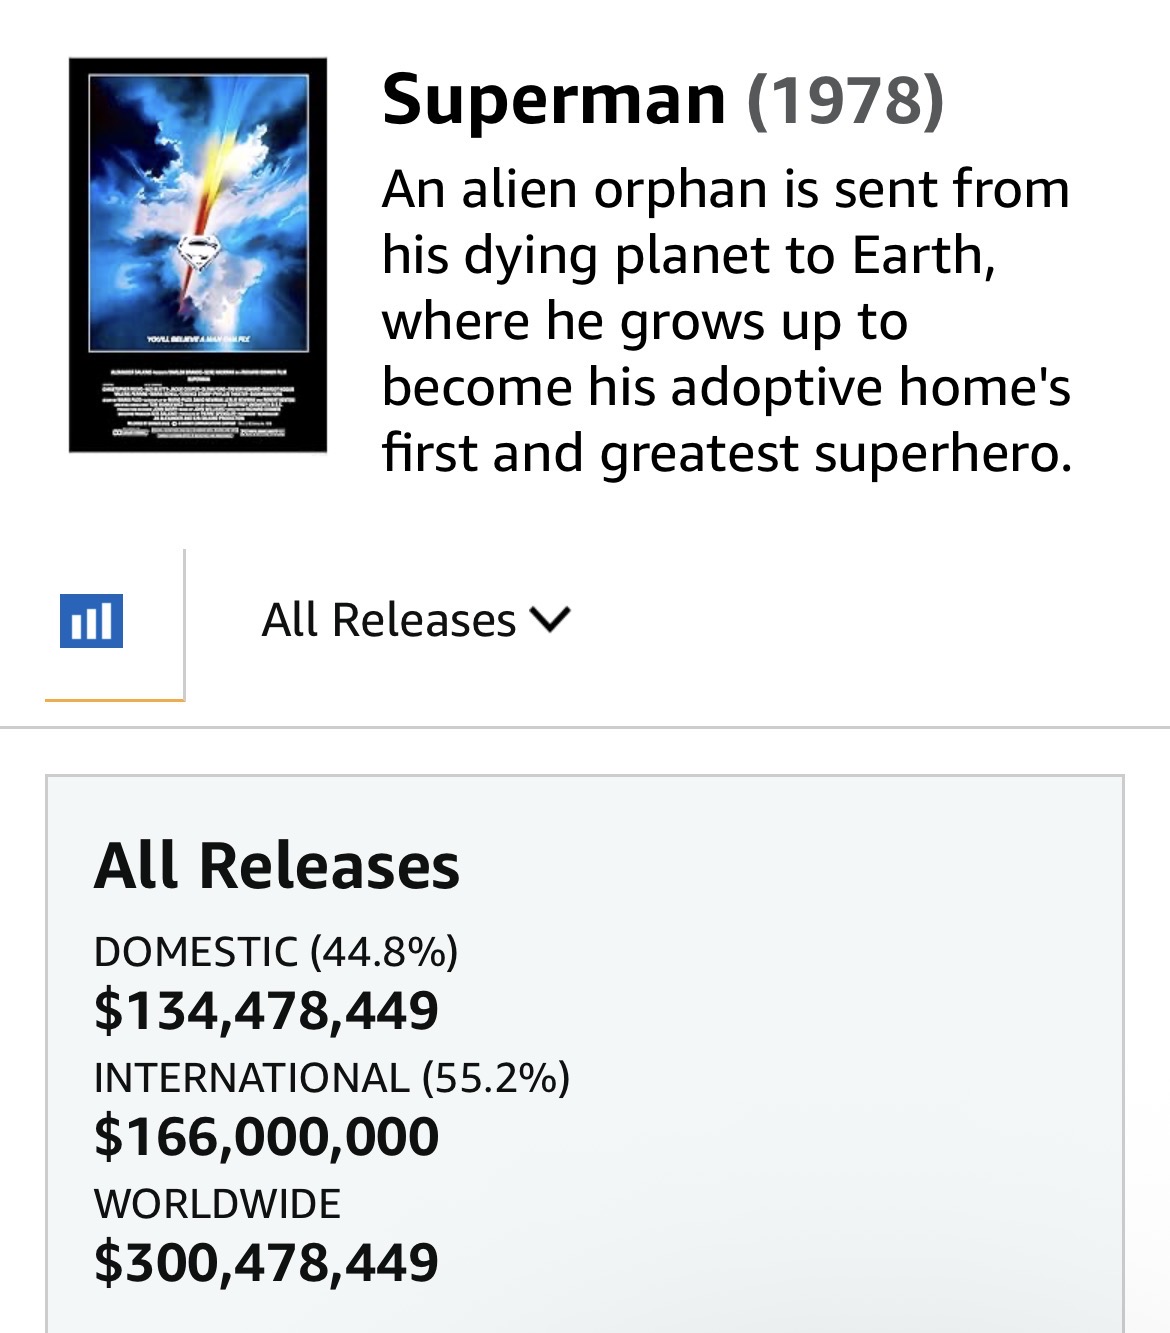Screen dimensions: 1170x1333
Task: Click the word 'superhero' in the summary
Action: (x=942, y=453)
